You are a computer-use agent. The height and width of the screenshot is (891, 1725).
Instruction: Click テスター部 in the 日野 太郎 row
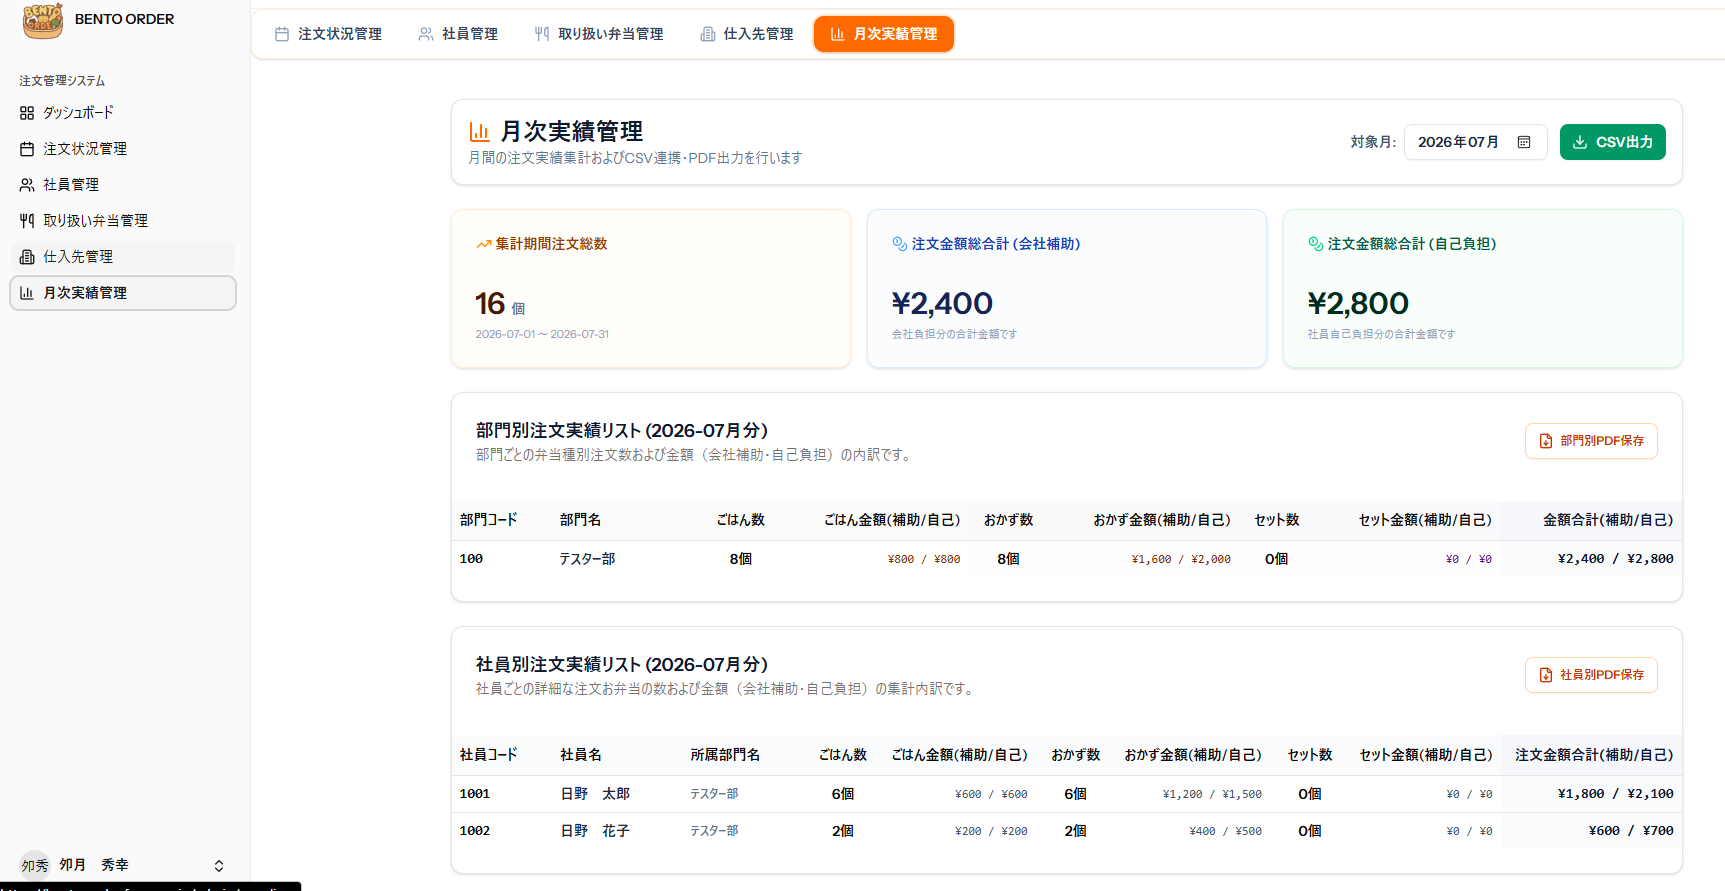point(714,794)
